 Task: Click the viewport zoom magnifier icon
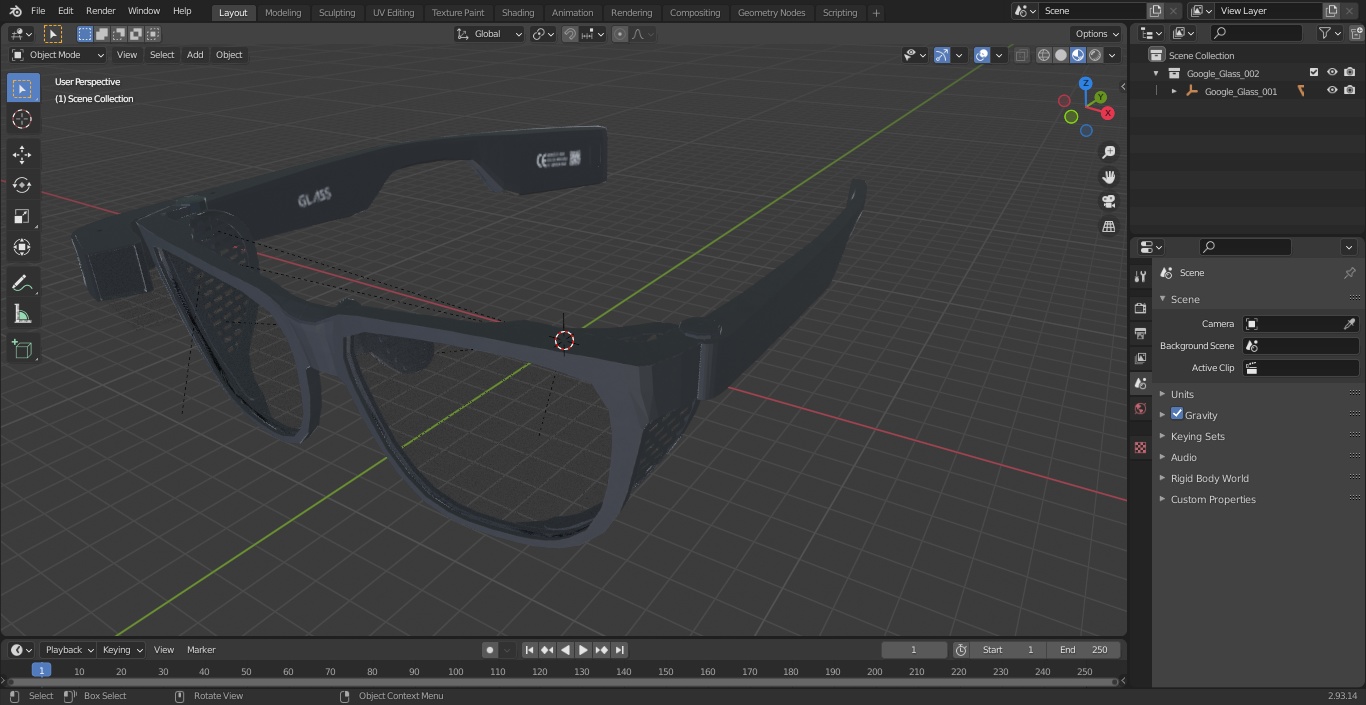click(1108, 152)
